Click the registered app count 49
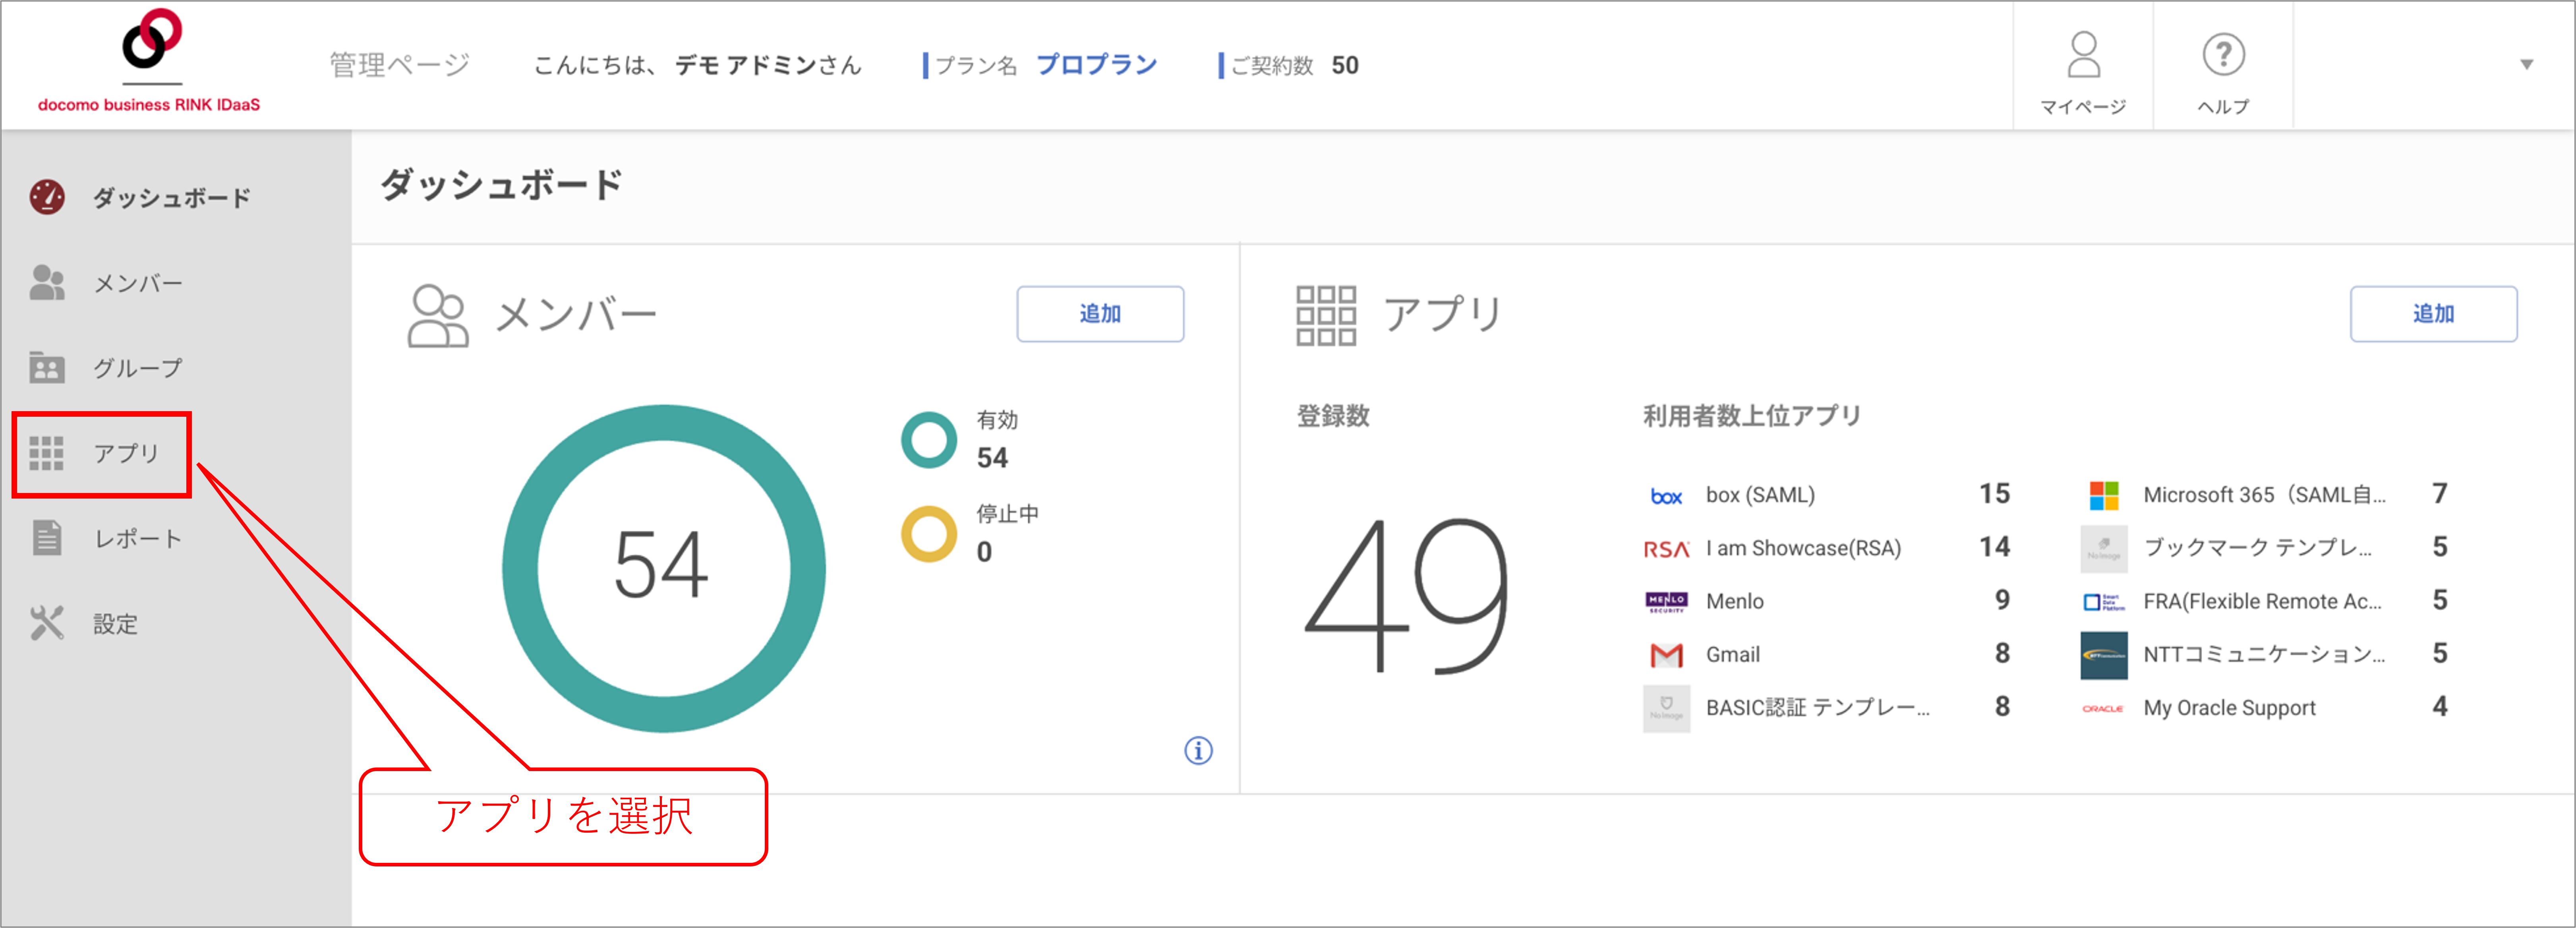The height and width of the screenshot is (928, 2576). 1406,597
